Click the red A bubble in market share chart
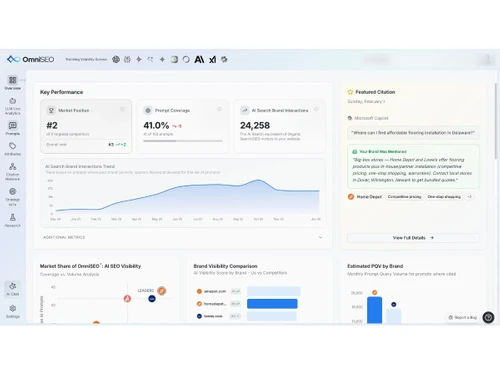 coord(127,299)
